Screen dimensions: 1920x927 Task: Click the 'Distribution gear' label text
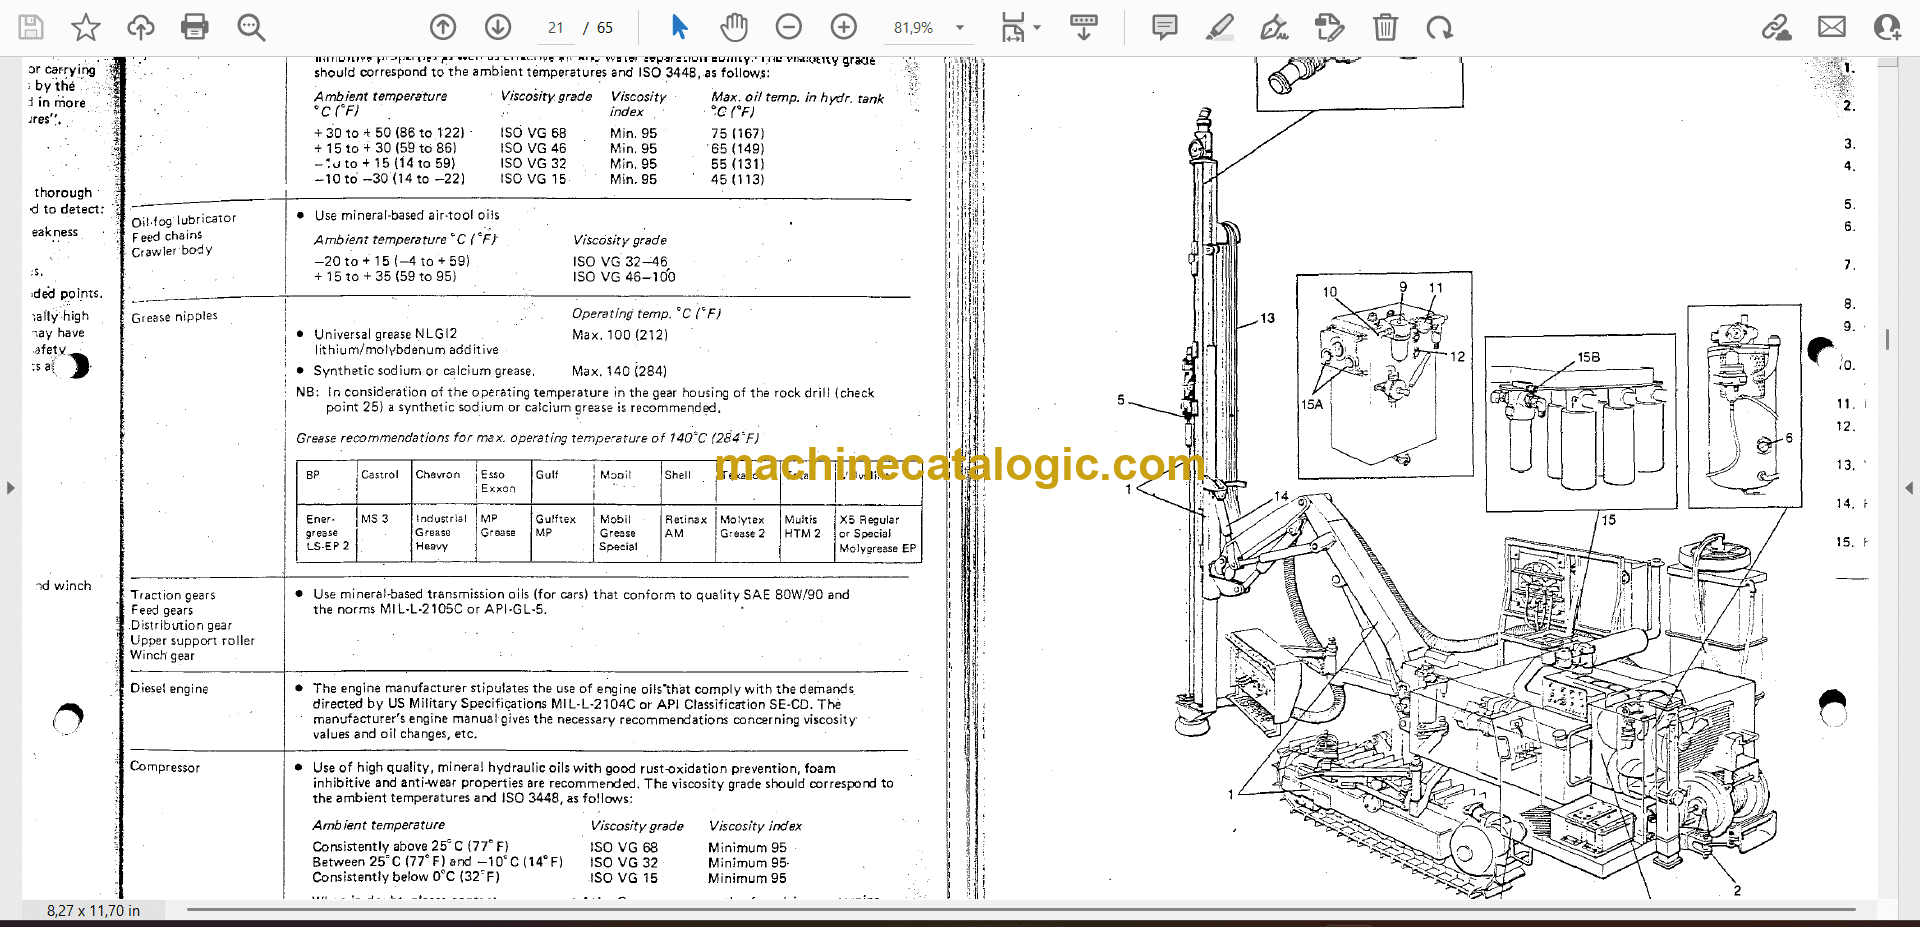point(181,625)
